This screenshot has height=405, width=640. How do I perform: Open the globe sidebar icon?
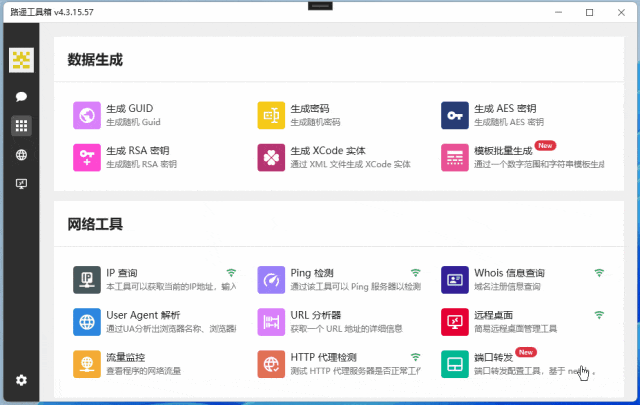click(x=21, y=155)
